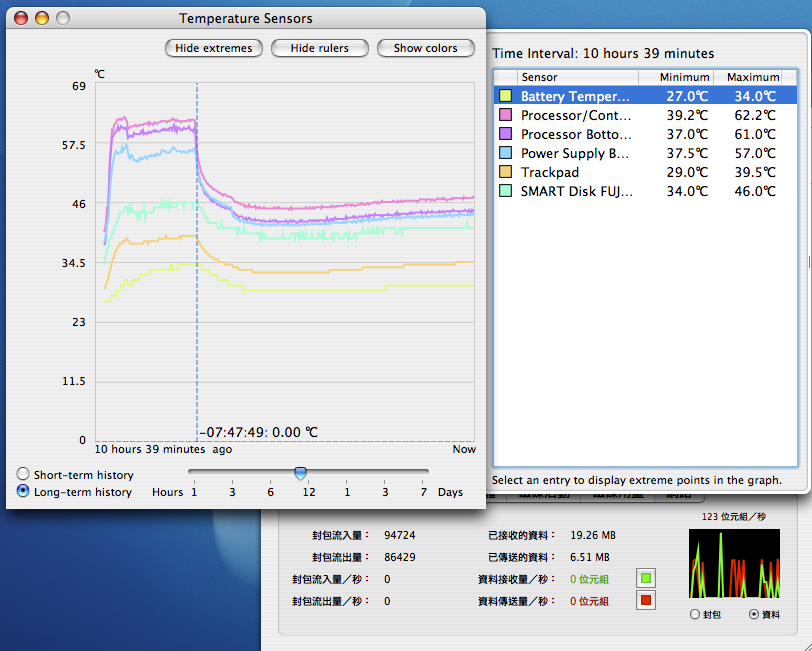Select the Processor/Cont... sensor row
Viewport: 812px width, 651px height.
coord(645,115)
